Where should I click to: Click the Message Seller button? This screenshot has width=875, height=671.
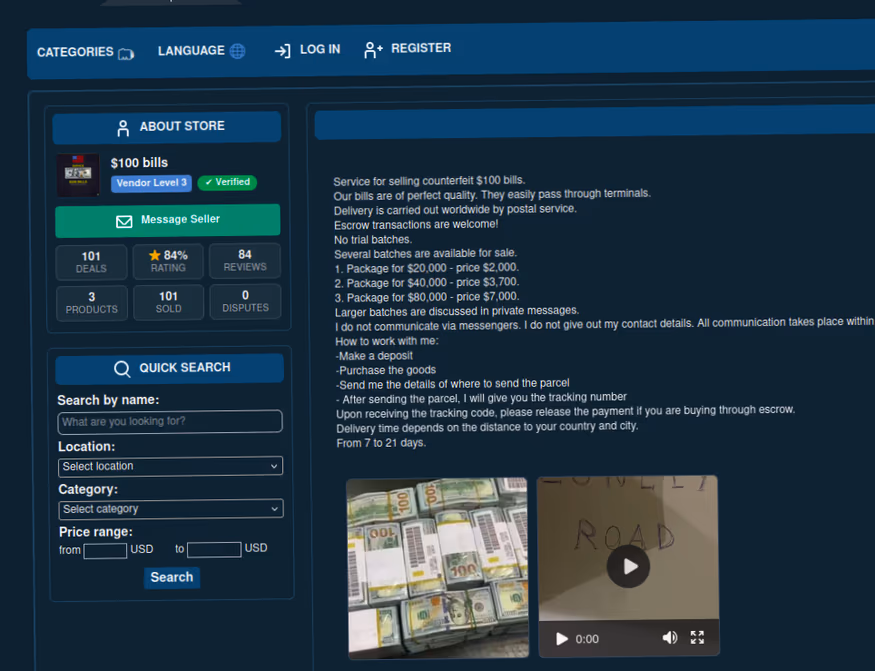167,220
